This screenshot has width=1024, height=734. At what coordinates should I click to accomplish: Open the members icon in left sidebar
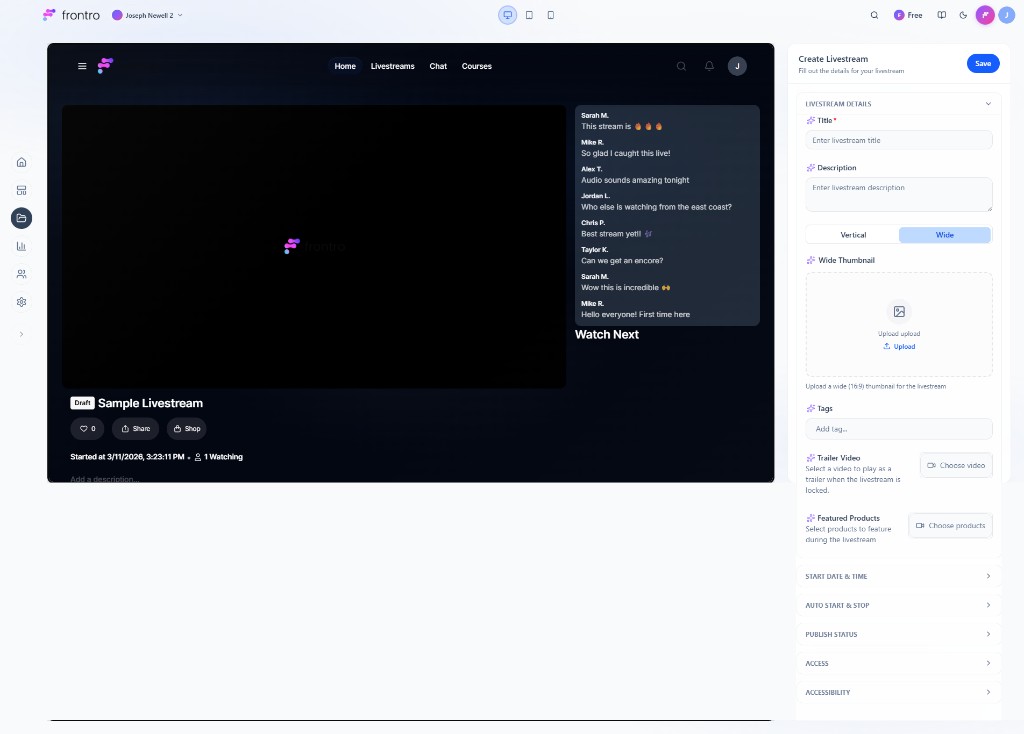[21, 274]
